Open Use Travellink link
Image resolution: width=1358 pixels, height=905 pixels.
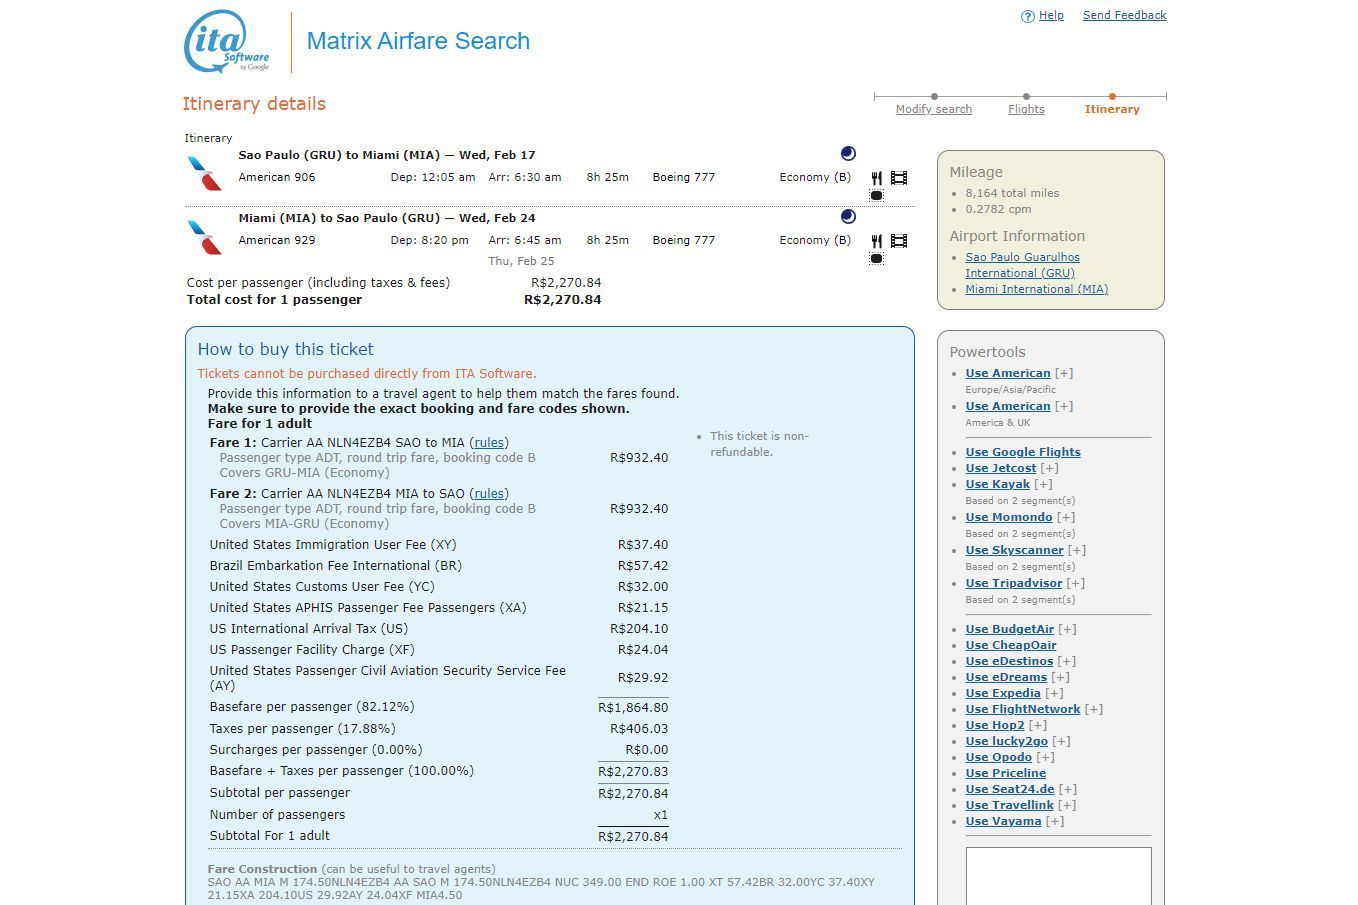tap(1010, 805)
